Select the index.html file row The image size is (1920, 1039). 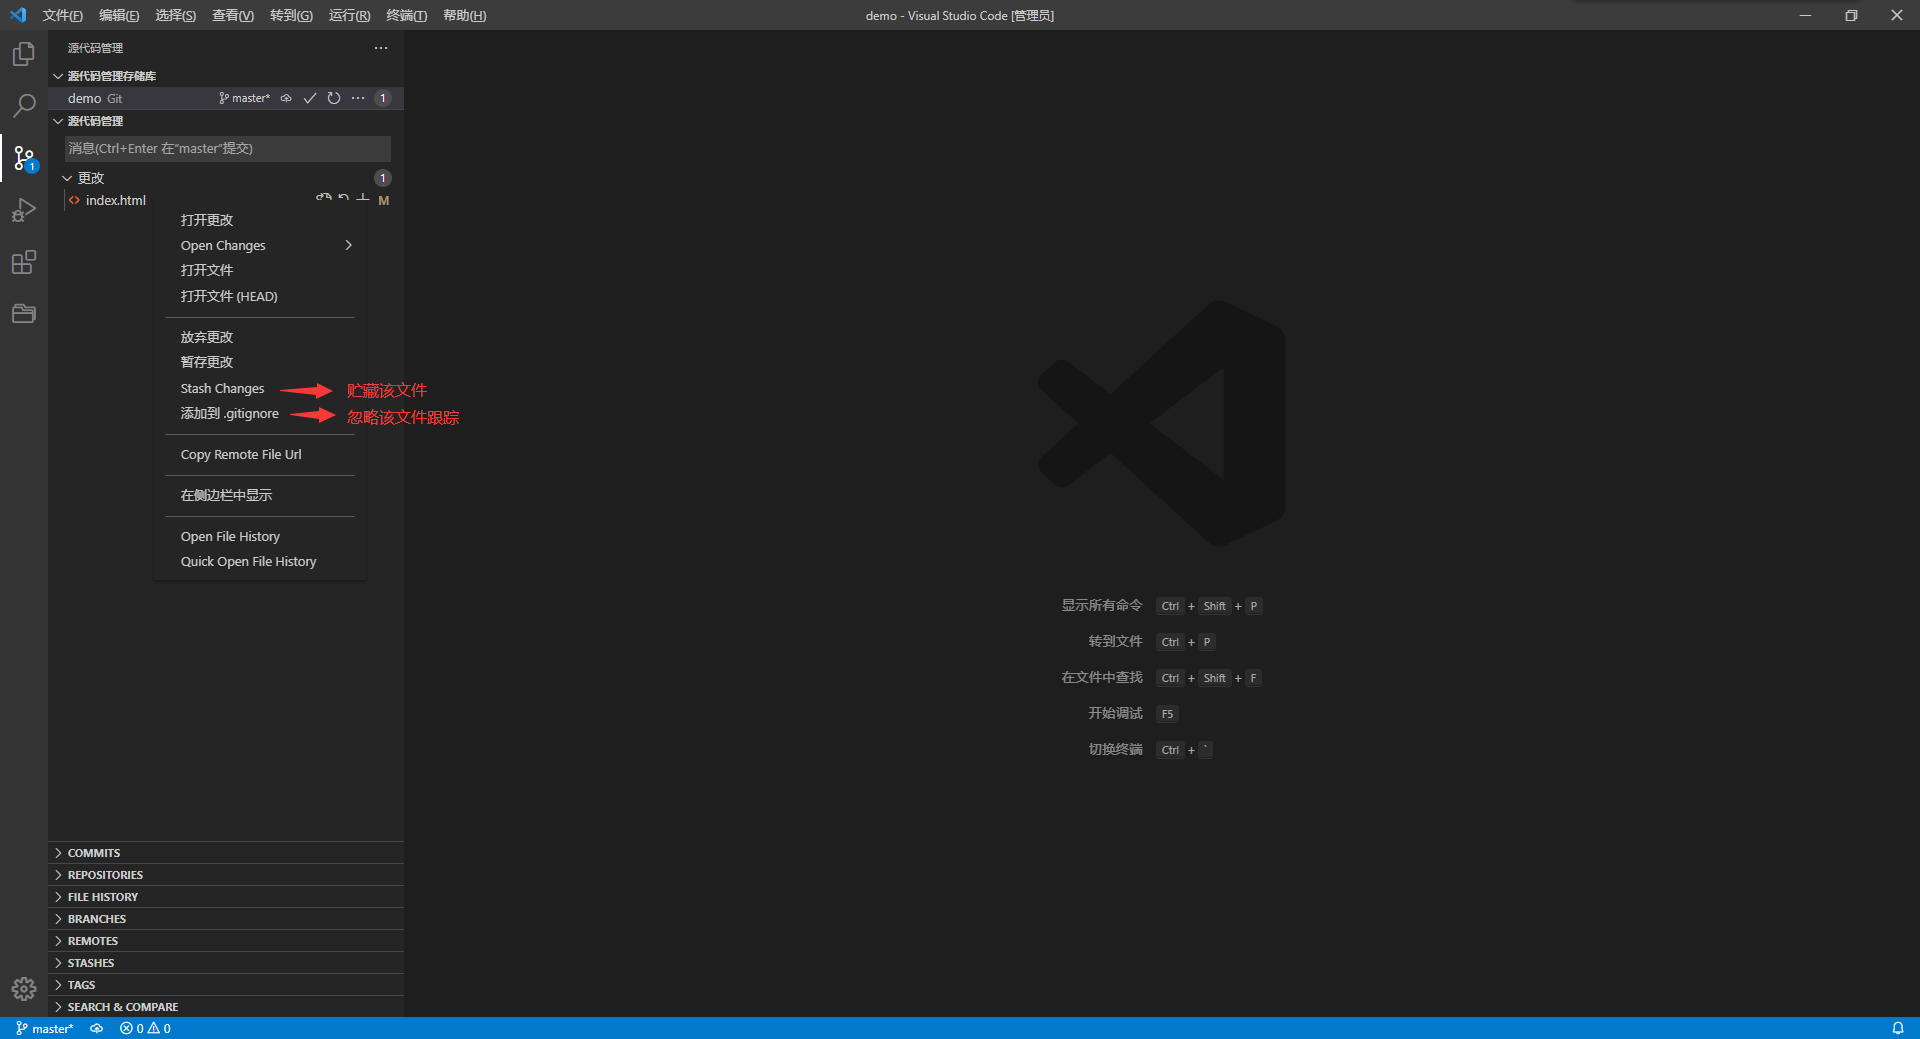(226, 200)
